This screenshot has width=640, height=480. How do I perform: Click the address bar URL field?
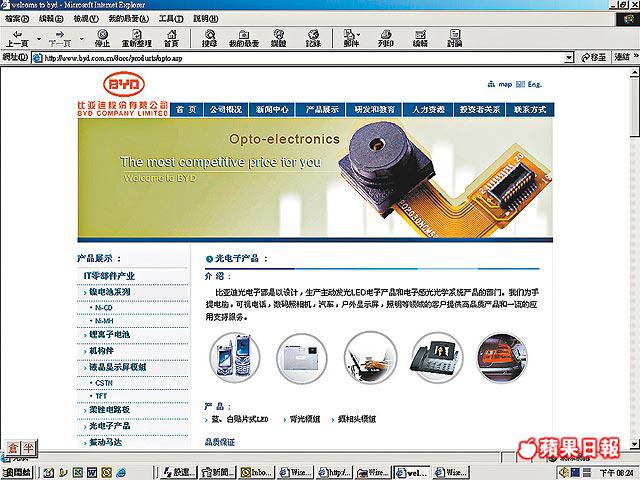(x=300, y=58)
